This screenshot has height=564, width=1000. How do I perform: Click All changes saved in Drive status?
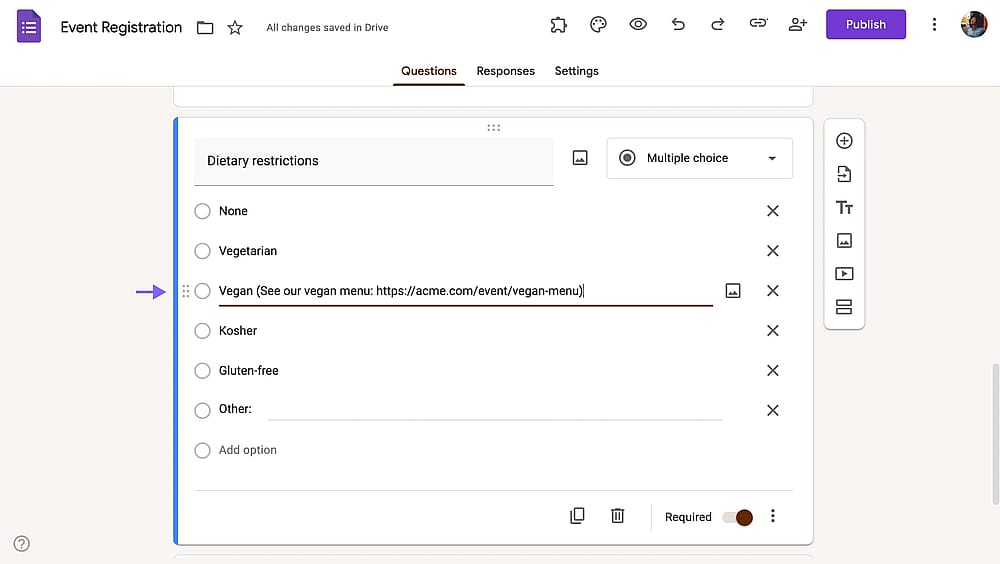pos(327,27)
